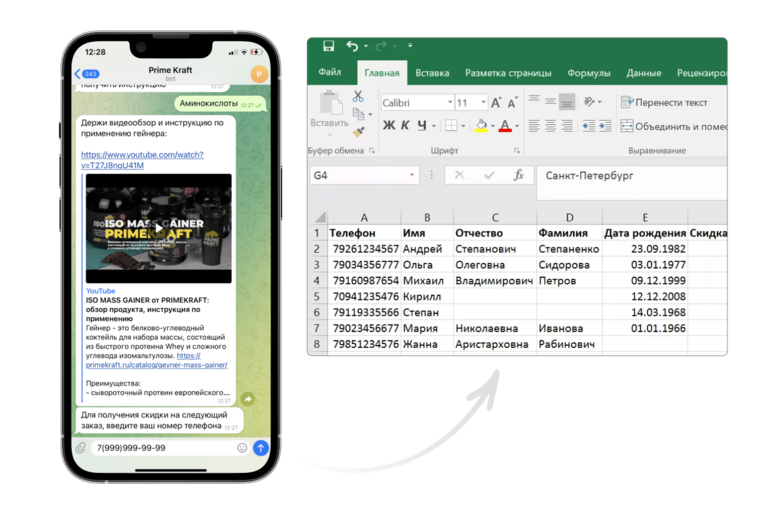Click the Select All corner triangle

320,216
